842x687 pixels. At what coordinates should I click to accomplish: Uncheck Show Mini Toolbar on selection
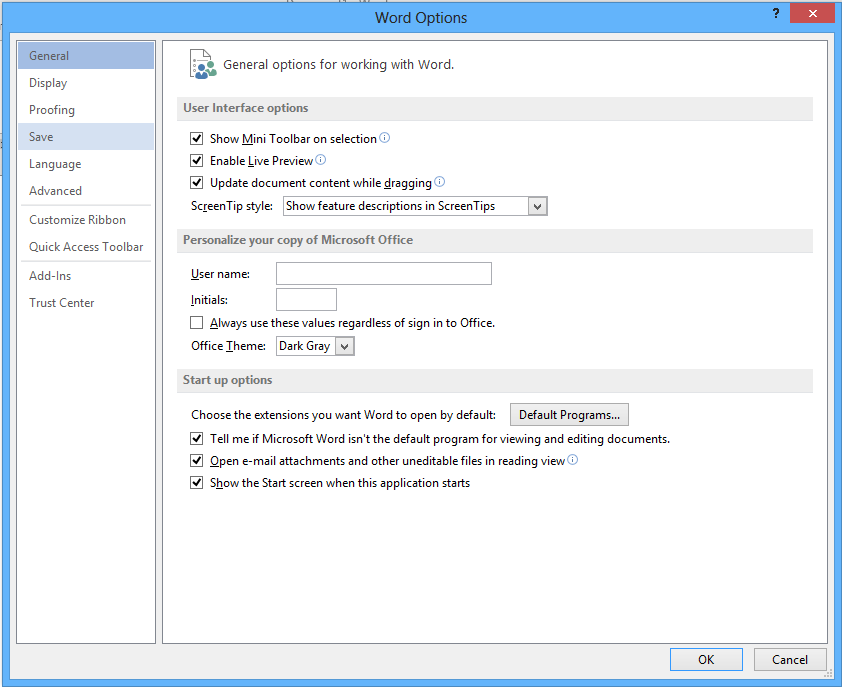(197, 139)
